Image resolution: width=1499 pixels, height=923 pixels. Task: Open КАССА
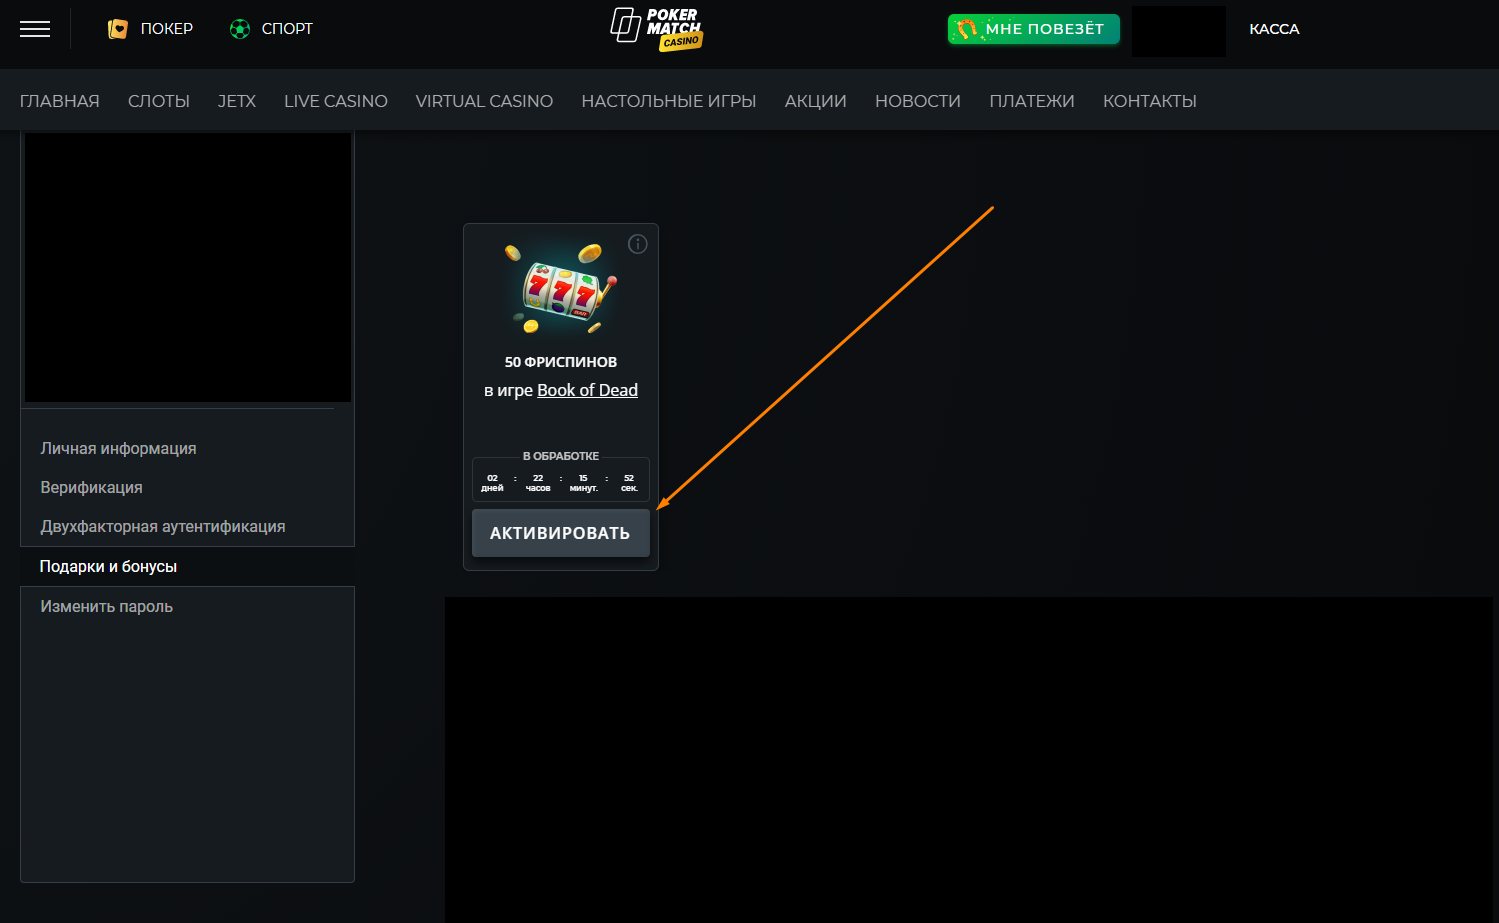click(x=1274, y=29)
